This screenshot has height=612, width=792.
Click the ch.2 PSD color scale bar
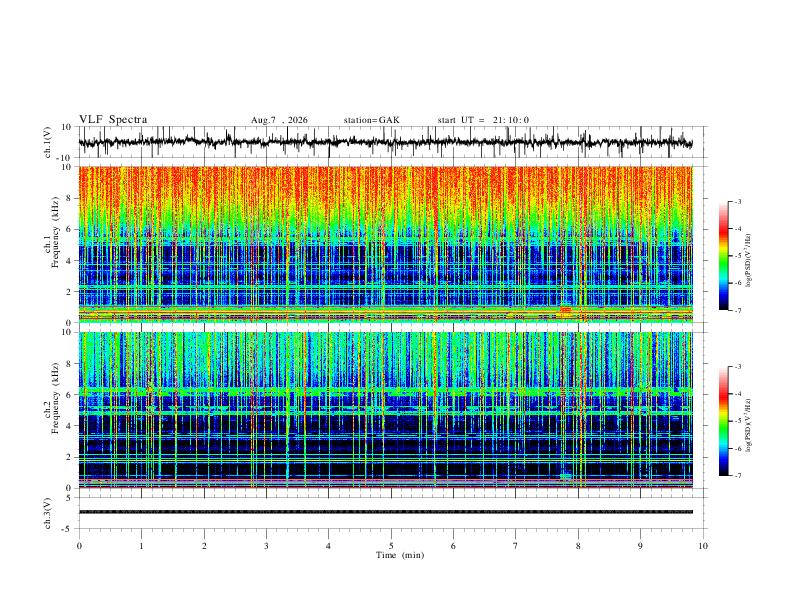(723, 421)
